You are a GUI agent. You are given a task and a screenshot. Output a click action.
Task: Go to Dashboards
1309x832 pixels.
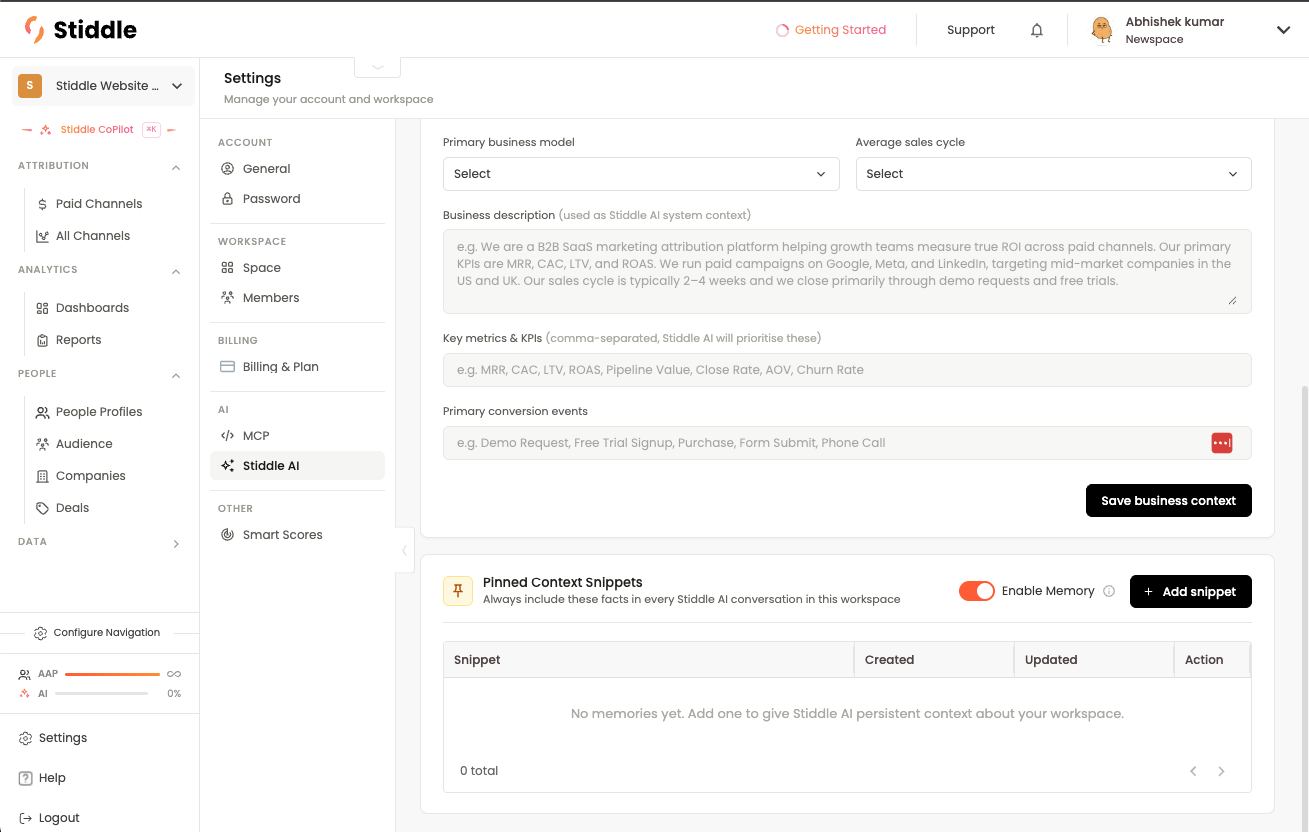click(x=92, y=308)
